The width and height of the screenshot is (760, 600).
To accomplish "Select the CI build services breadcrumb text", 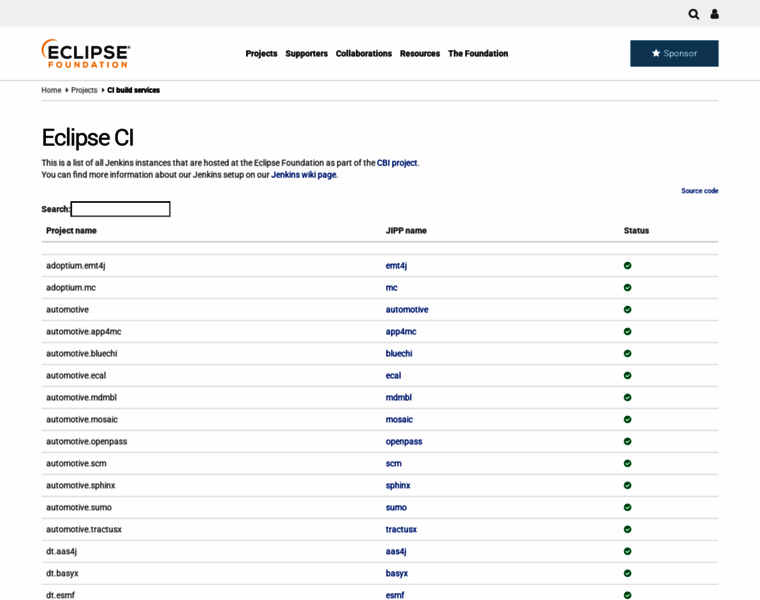I will 133,90.
